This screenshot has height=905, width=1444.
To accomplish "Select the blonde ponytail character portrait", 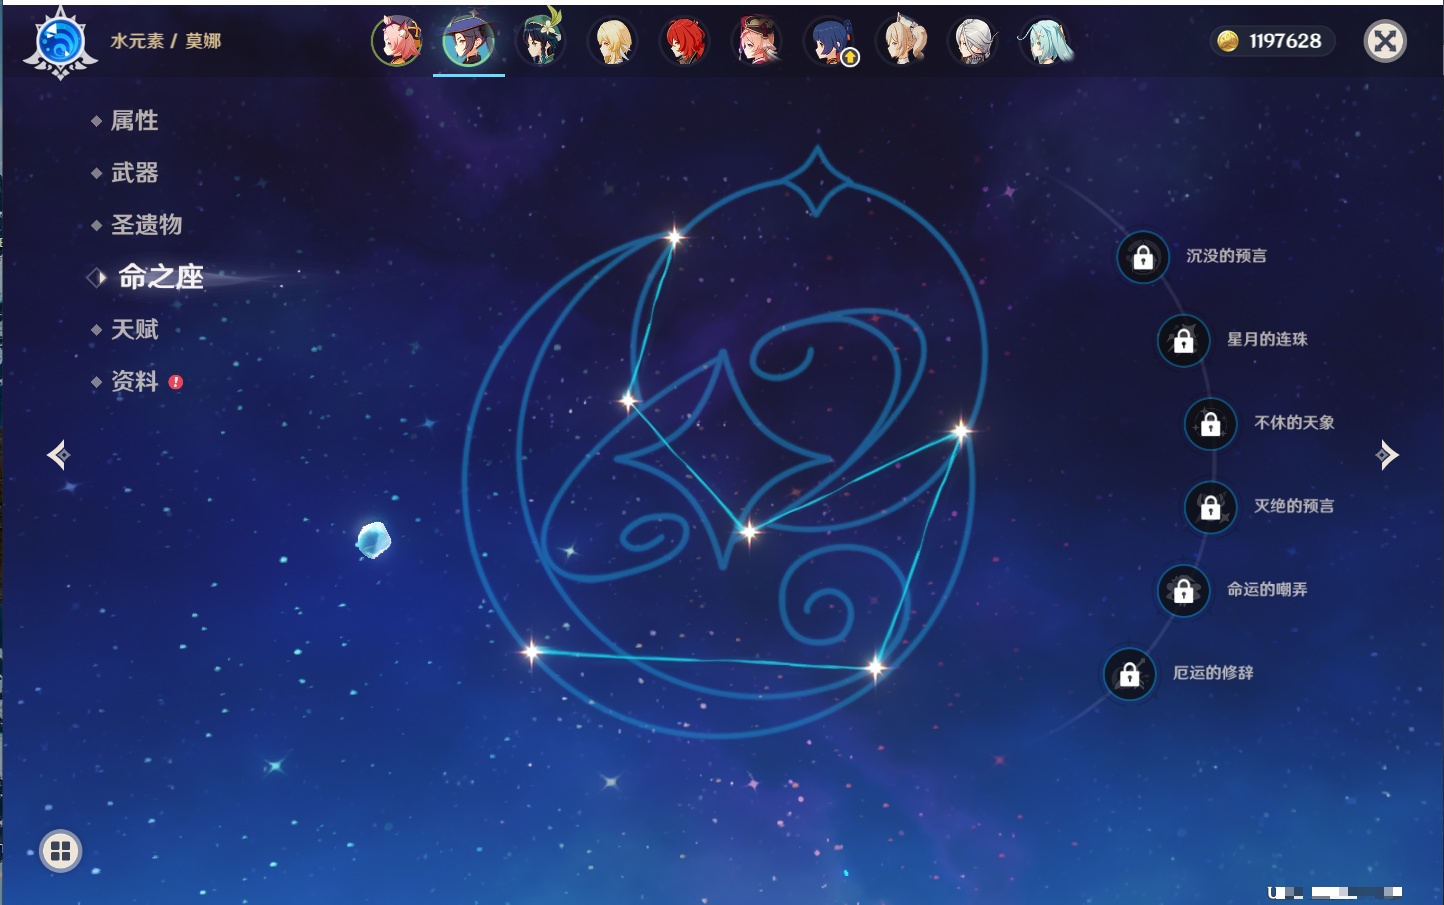I will [902, 41].
